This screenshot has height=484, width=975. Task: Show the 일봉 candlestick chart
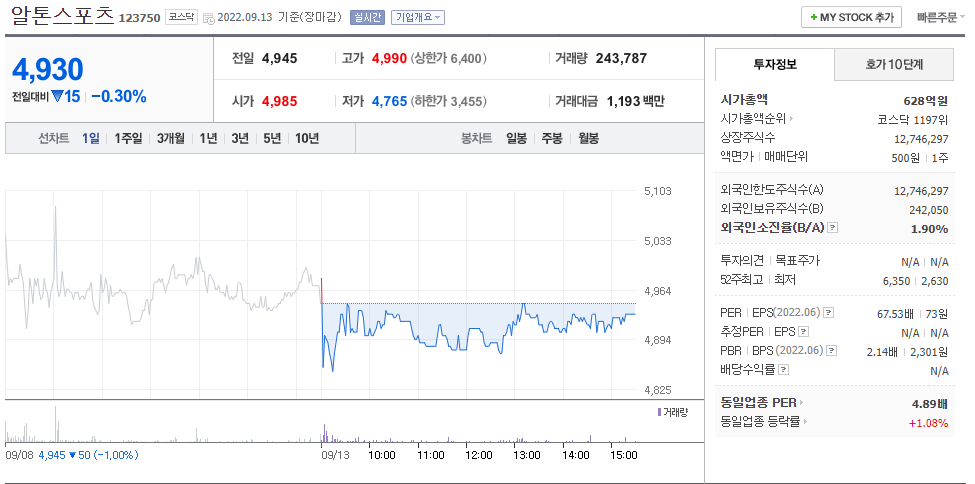[x=516, y=138]
